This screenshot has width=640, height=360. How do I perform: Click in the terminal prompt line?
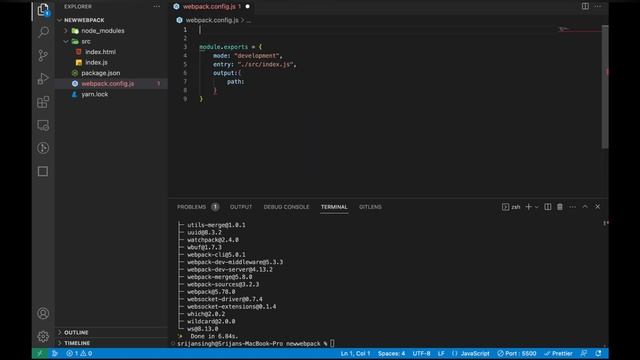[255, 344]
